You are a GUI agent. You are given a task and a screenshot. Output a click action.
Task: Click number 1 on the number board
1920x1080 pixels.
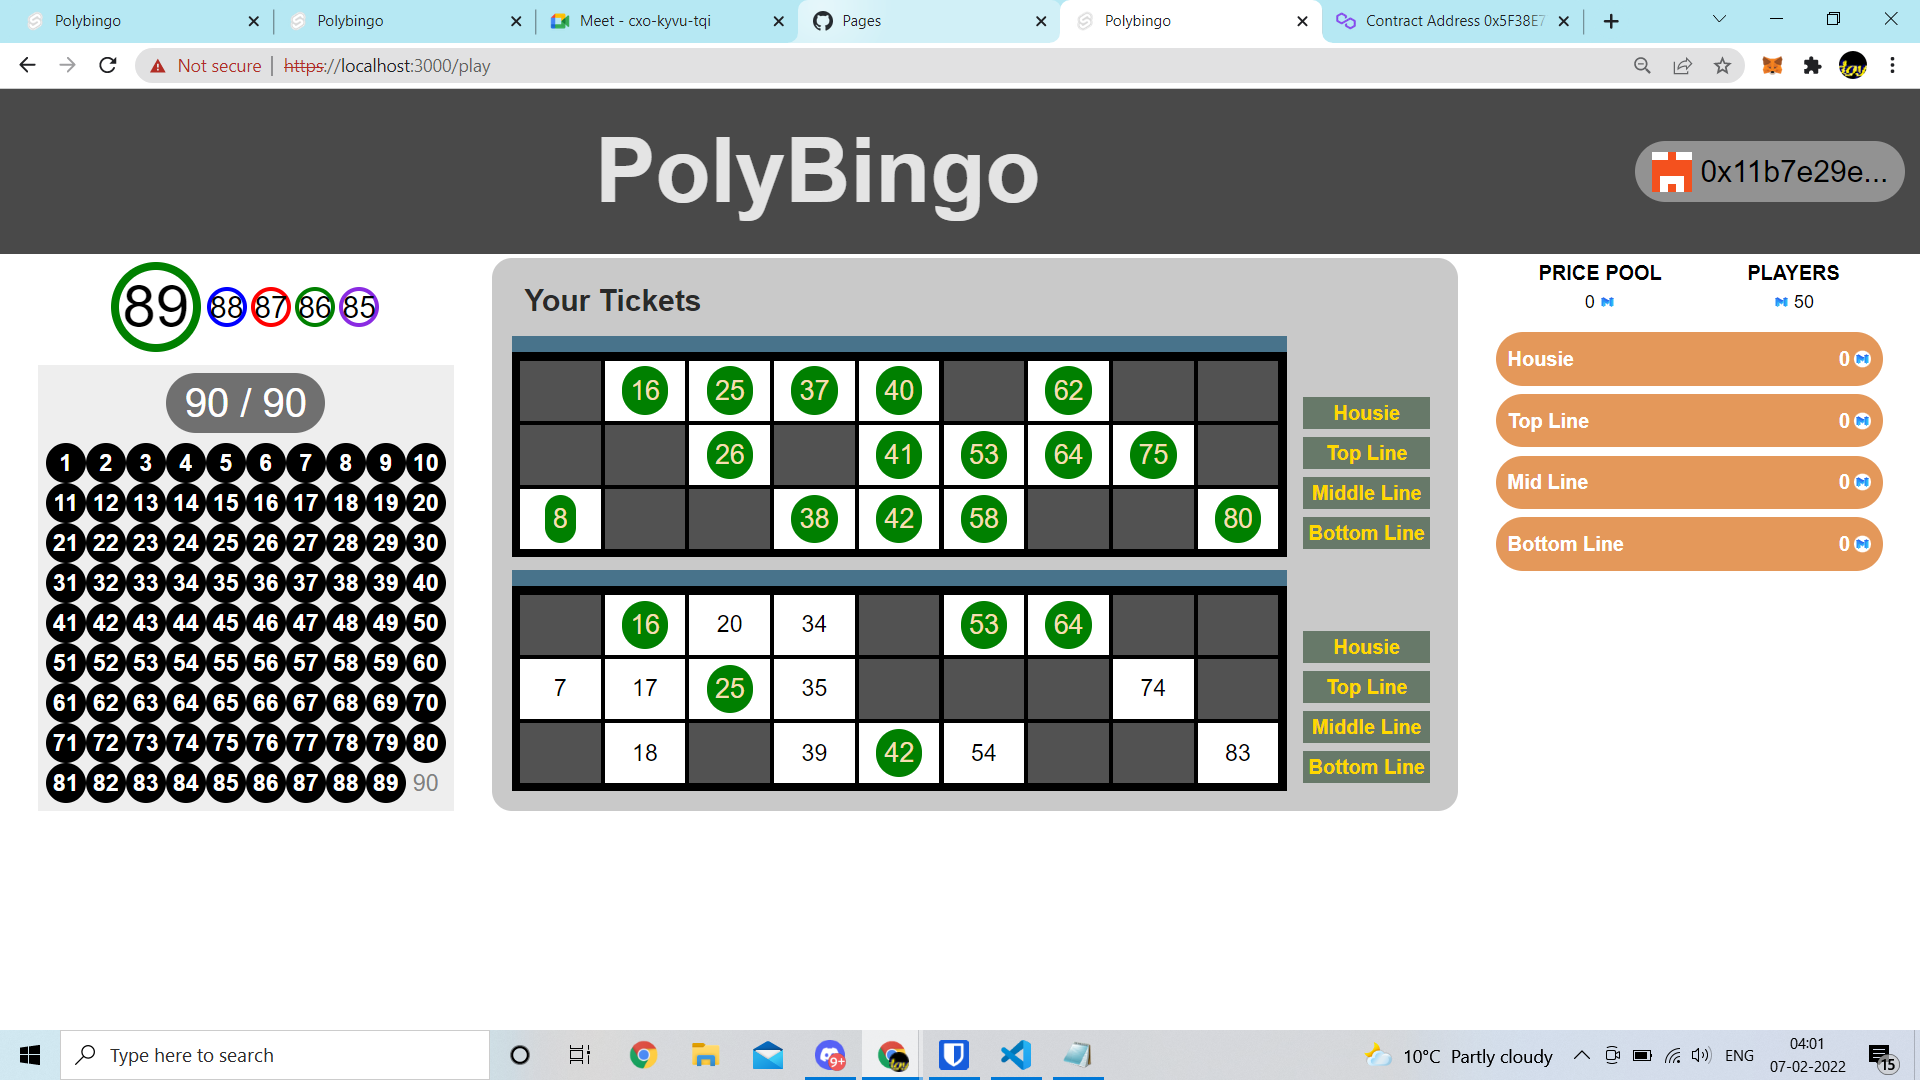point(66,463)
